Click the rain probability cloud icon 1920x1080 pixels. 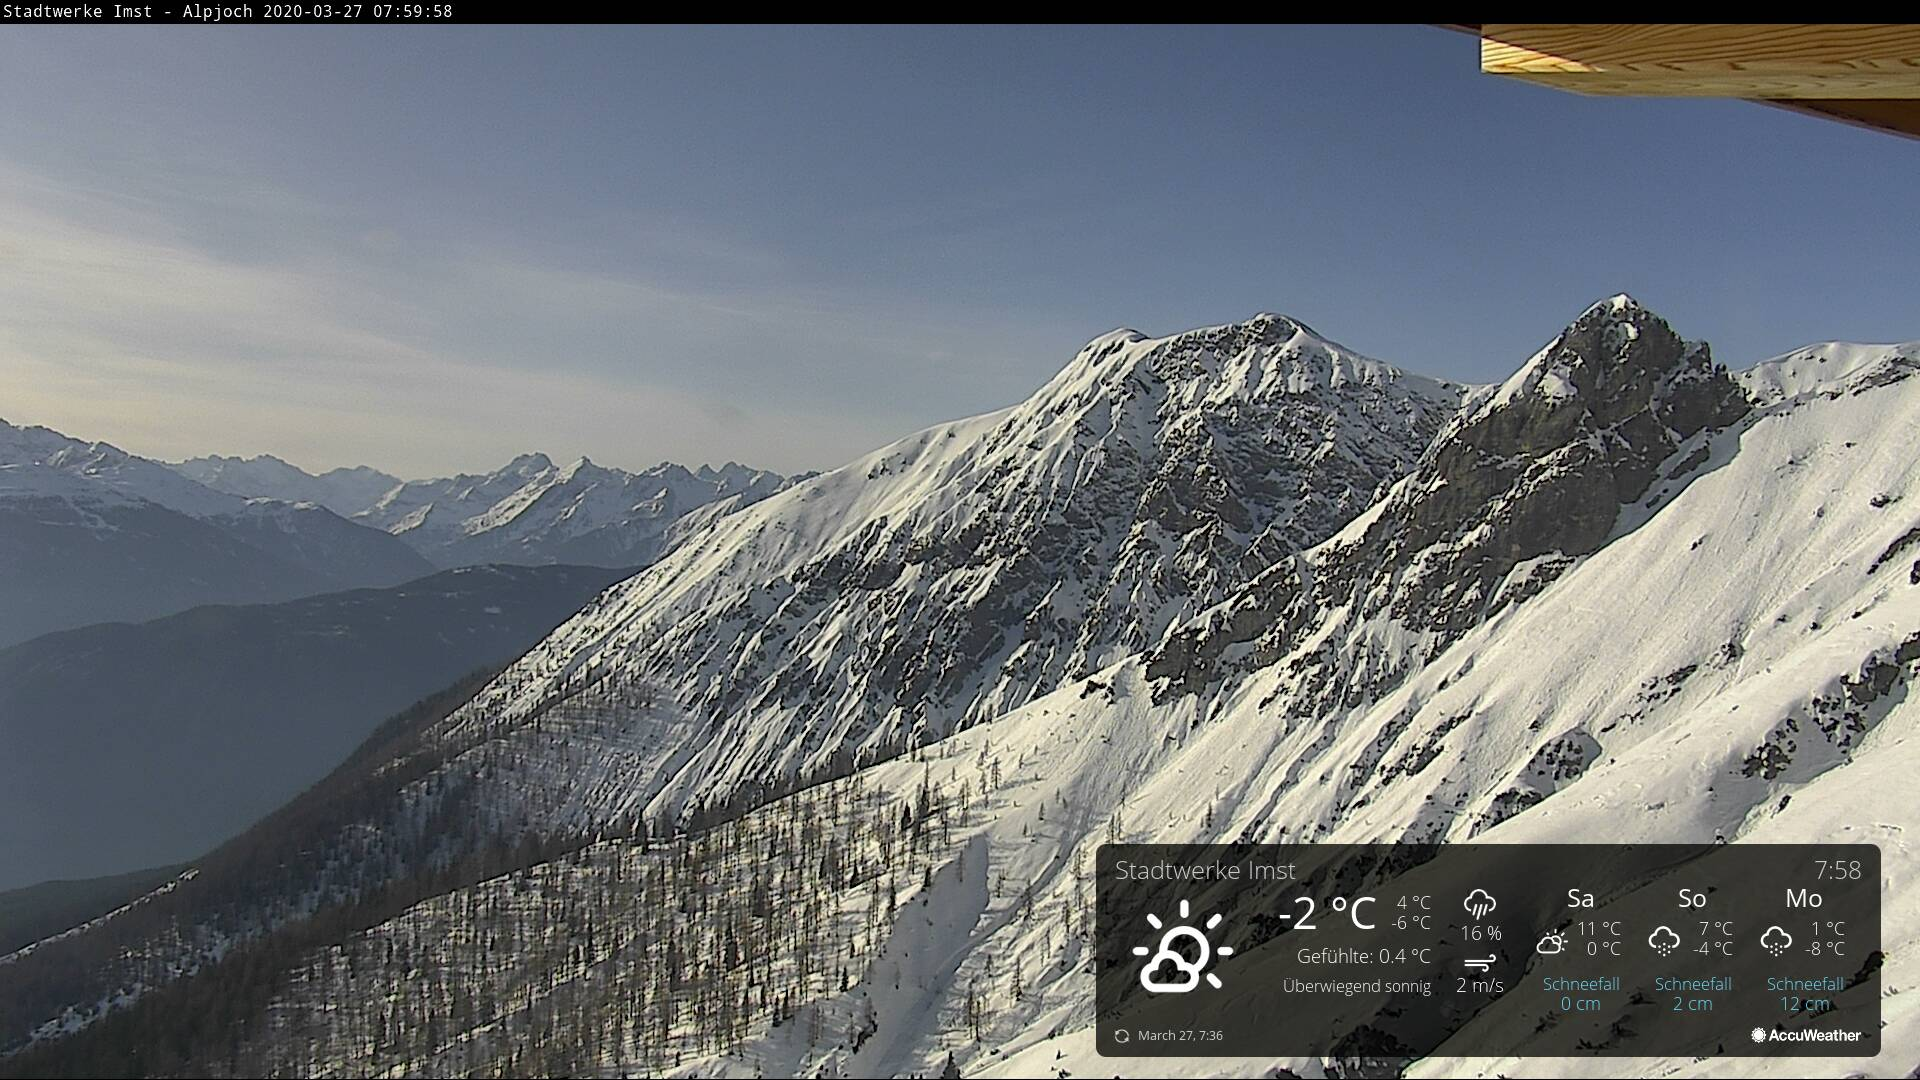tap(1479, 904)
